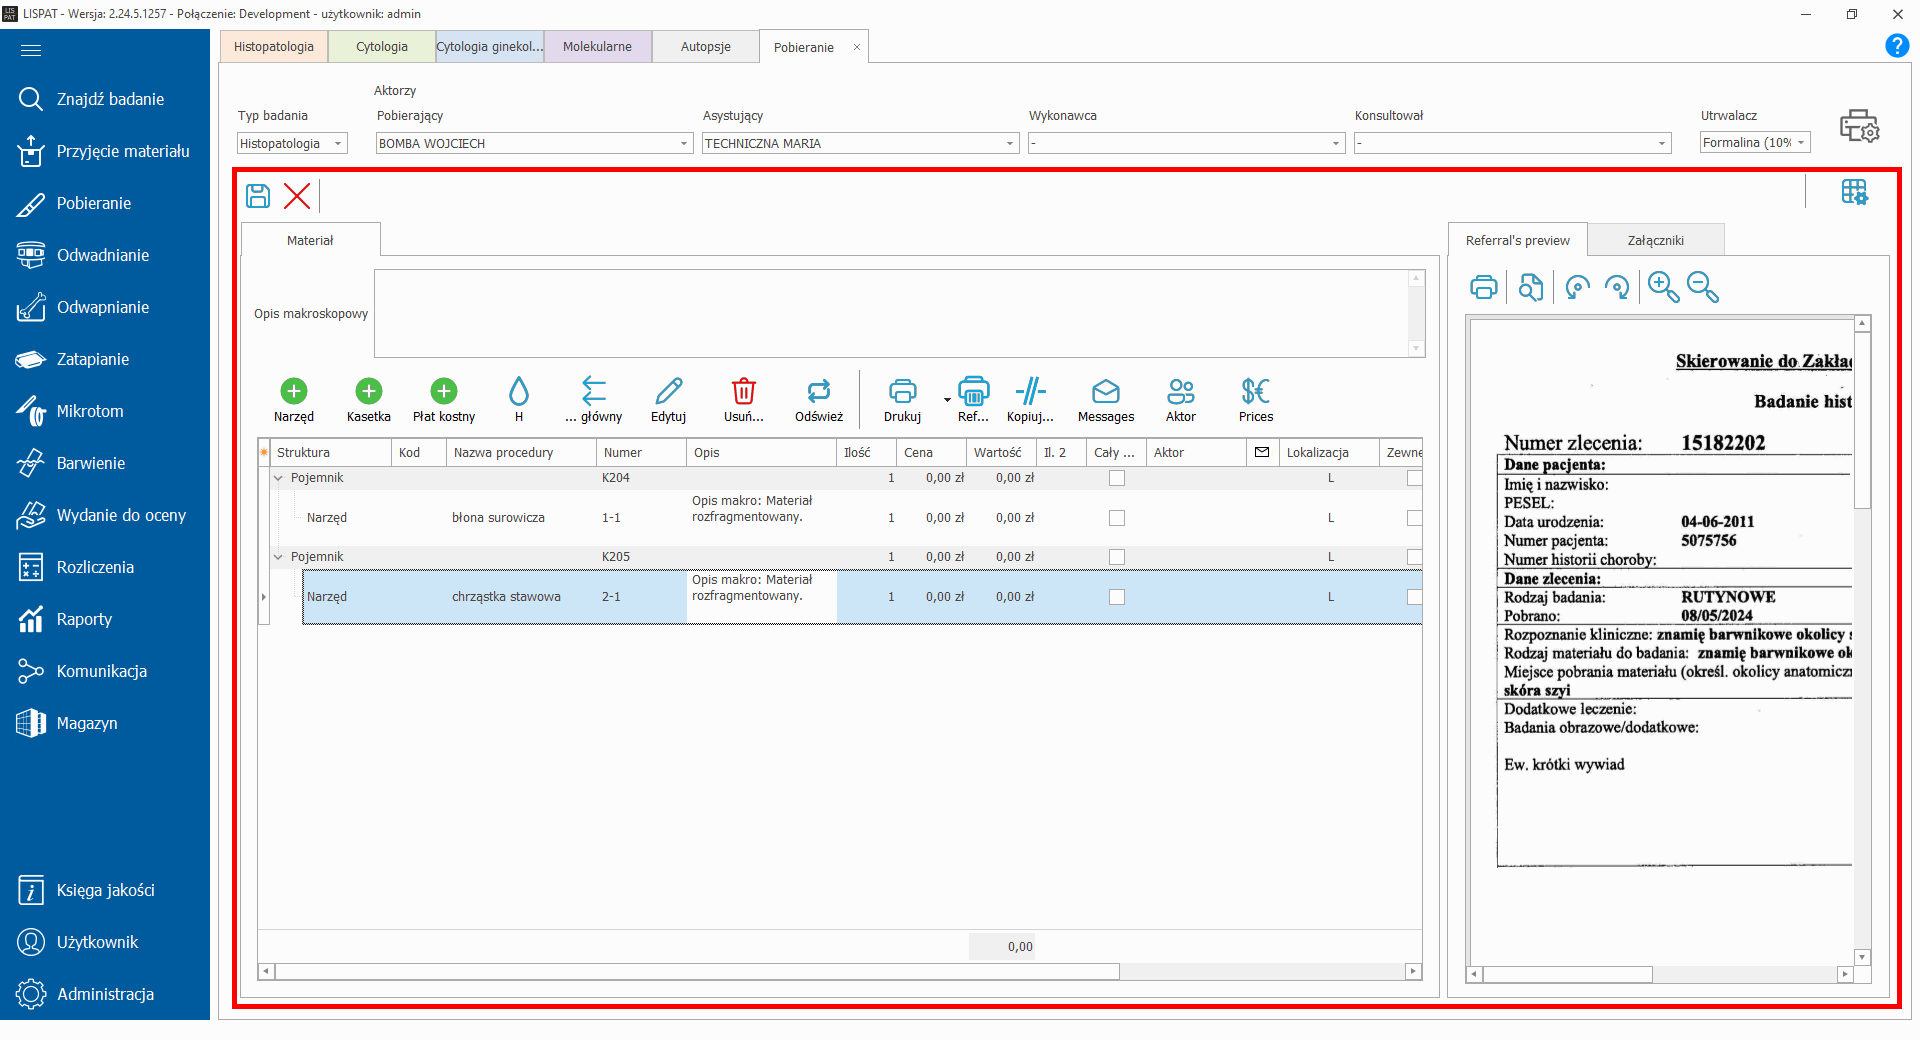Rotate referral preview counterclockwise

click(x=1577, y=287)
